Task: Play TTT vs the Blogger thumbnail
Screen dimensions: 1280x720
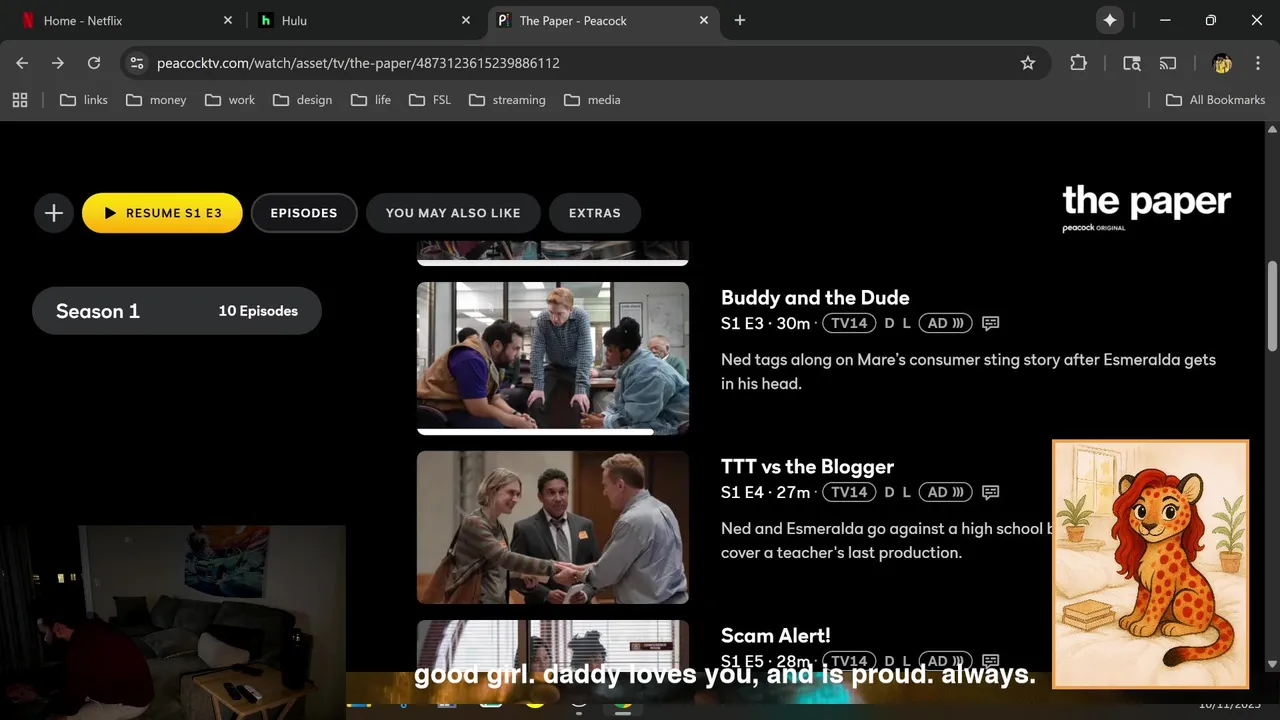Action: (x=553, y=527)
